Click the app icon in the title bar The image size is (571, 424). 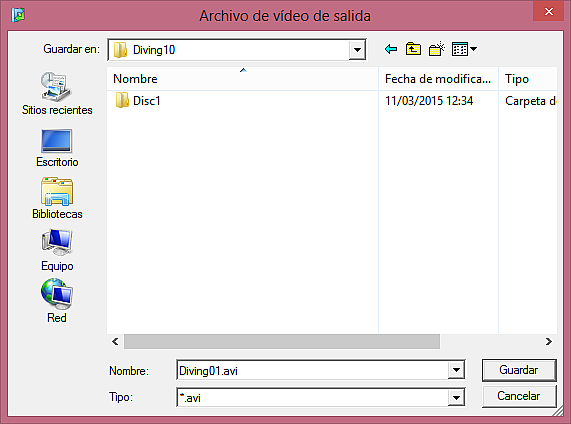pyautogui.click(x=18, y=15)
